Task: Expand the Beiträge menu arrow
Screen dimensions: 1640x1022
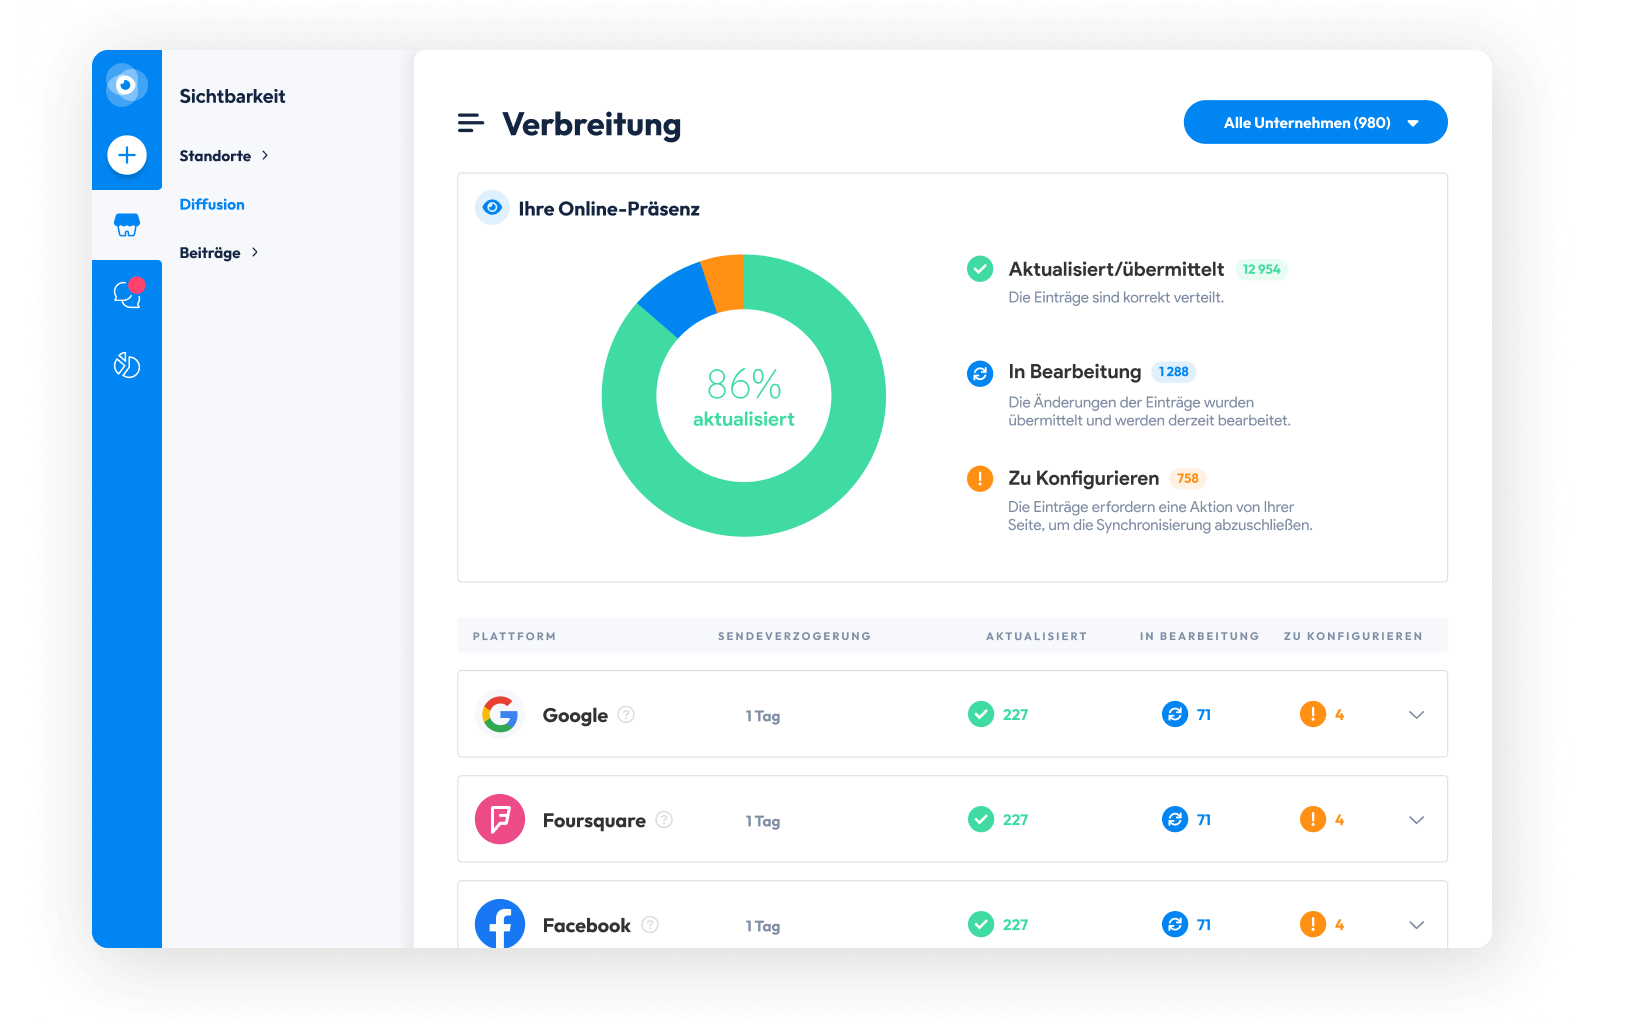Action: click(255, 252)
